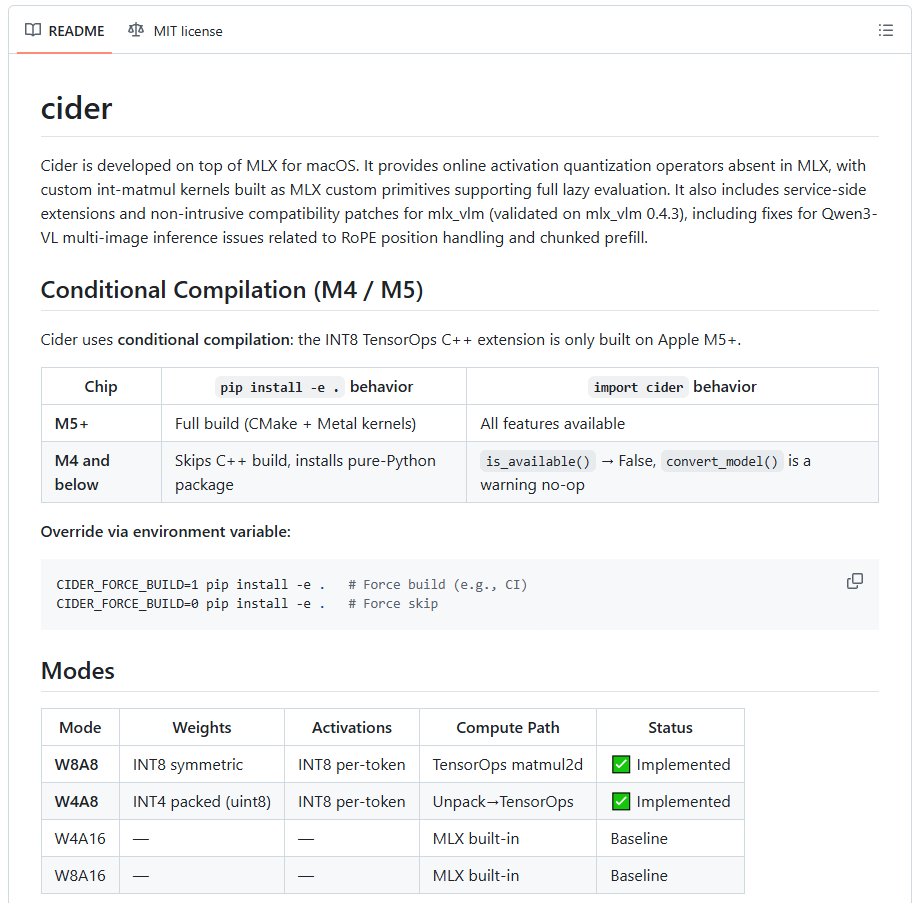The height and width of the screenshot is (903, 918).
Task: Click "MLX built-in" in the W8A16 row
Action: (x=475, y=875)
